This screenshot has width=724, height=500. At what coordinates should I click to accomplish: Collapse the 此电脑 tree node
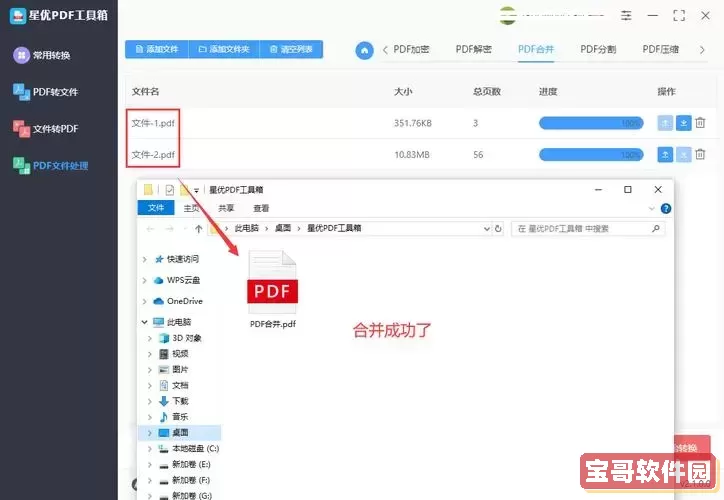point(145,322)
